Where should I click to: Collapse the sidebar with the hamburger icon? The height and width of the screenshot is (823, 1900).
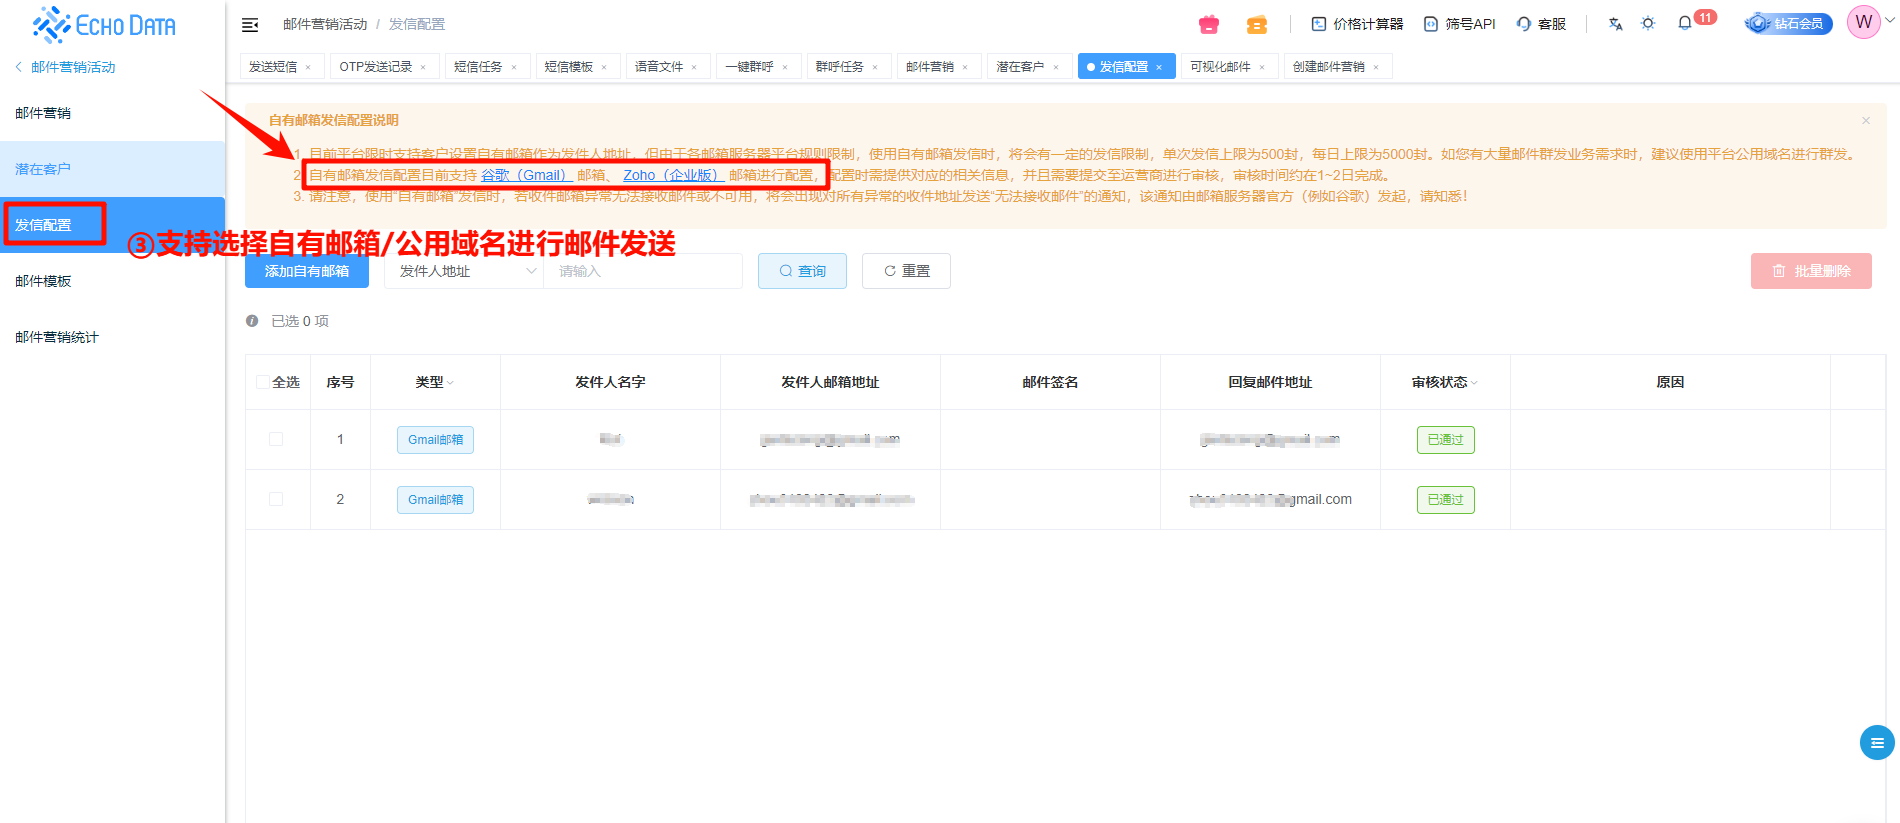click(x=250, y=24)
